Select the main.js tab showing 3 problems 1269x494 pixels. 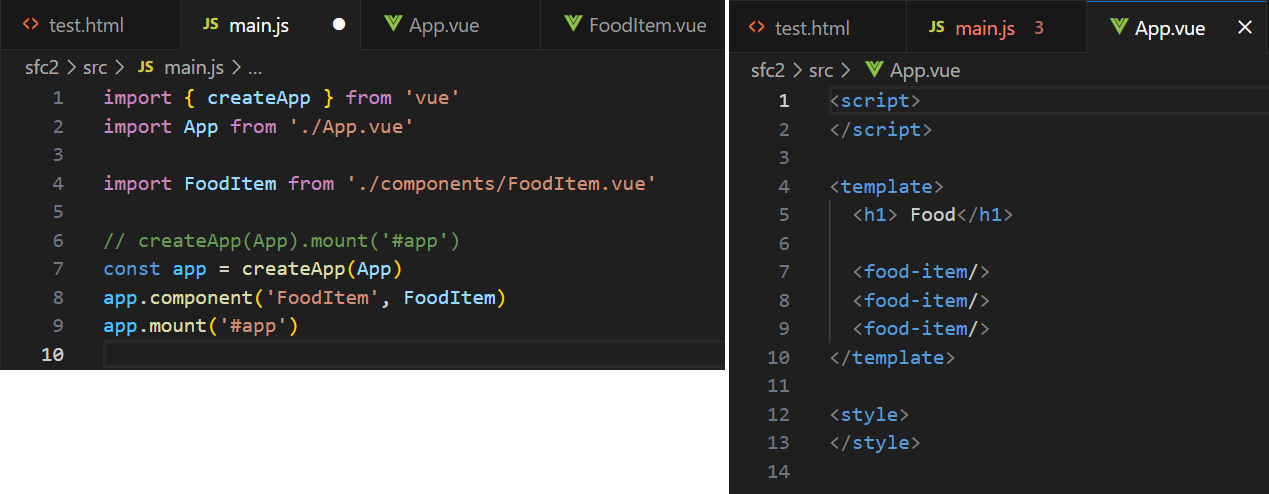985,28
